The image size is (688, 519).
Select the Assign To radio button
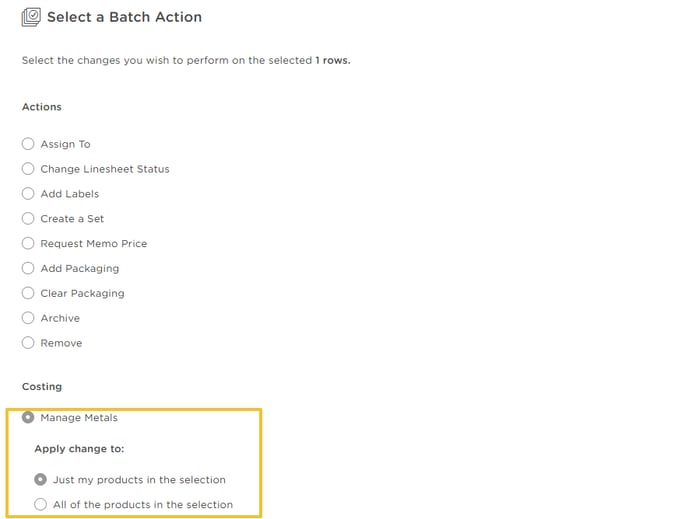tap(28, 144)
